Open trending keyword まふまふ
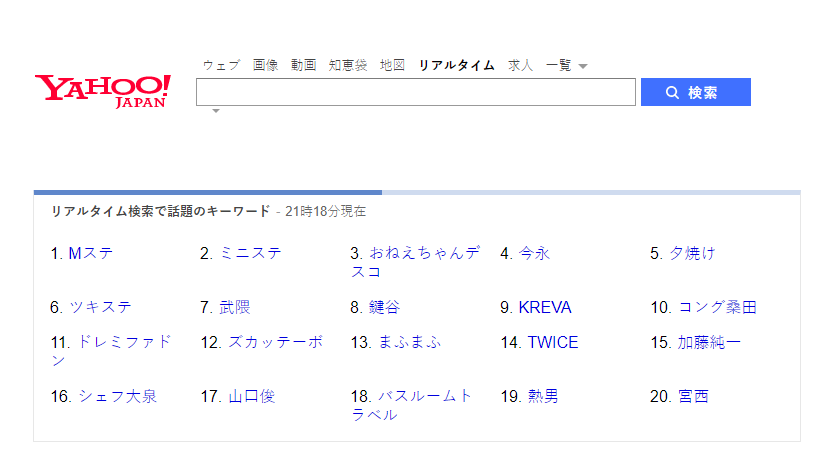The height and width of the screenshot is (472, 836). tap(410, 342)
